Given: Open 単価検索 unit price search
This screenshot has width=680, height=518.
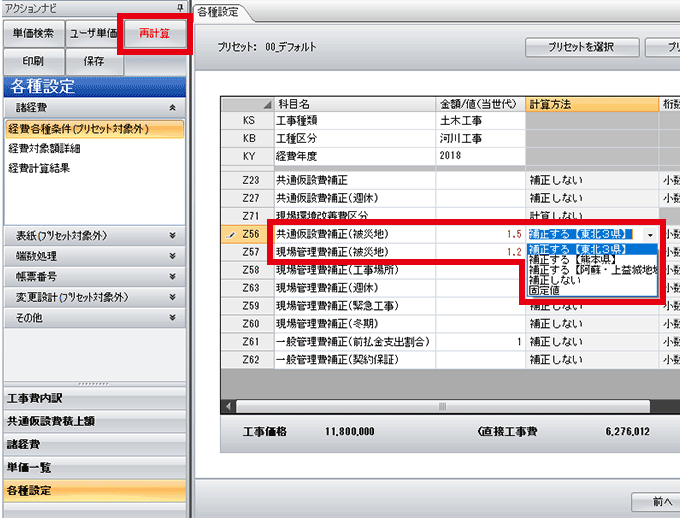Looking at the screenshot, I should point(32,33).
